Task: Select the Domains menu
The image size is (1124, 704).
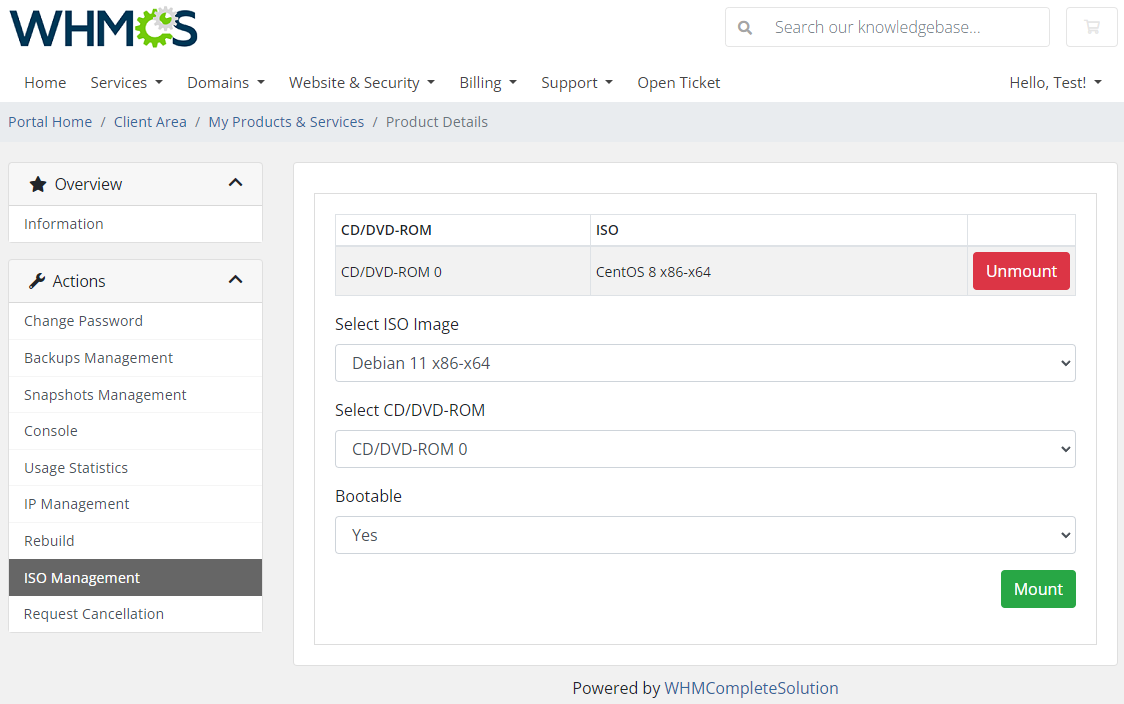Action: 225,82
